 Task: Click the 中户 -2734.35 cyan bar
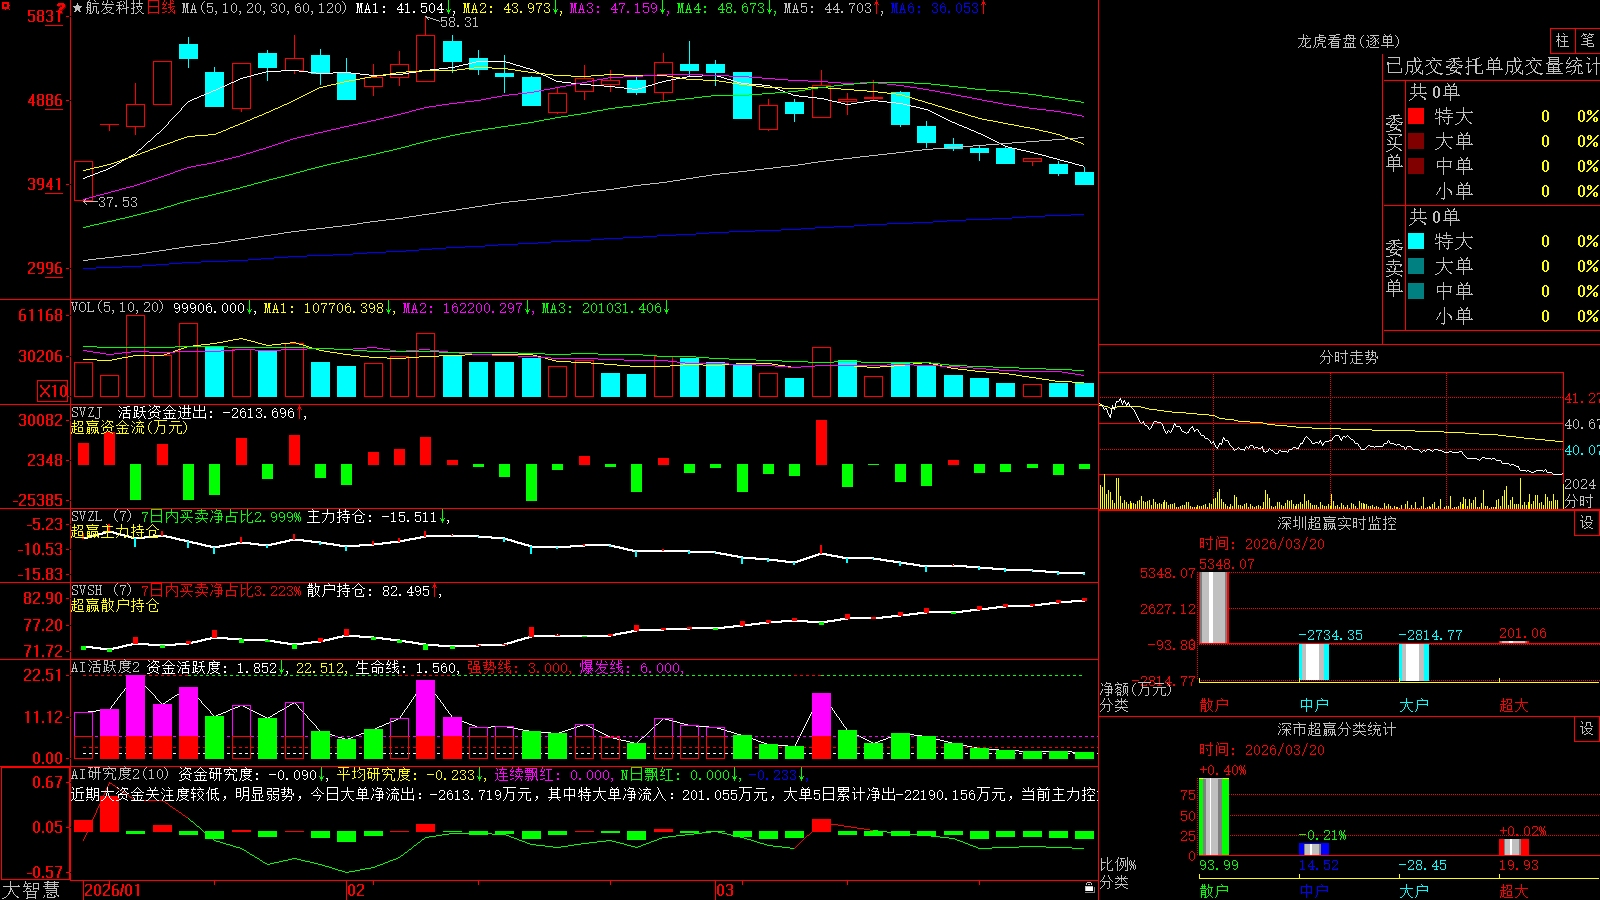[1314, 662]
